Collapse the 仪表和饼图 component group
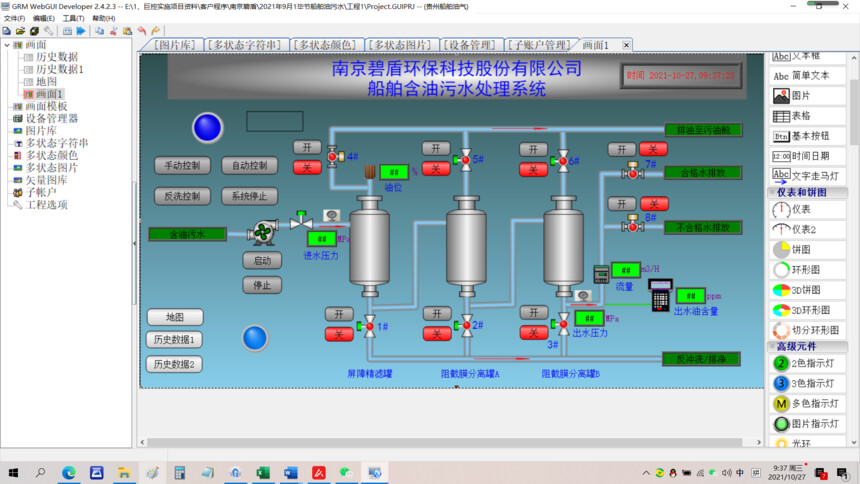 [x=772, y=192]
